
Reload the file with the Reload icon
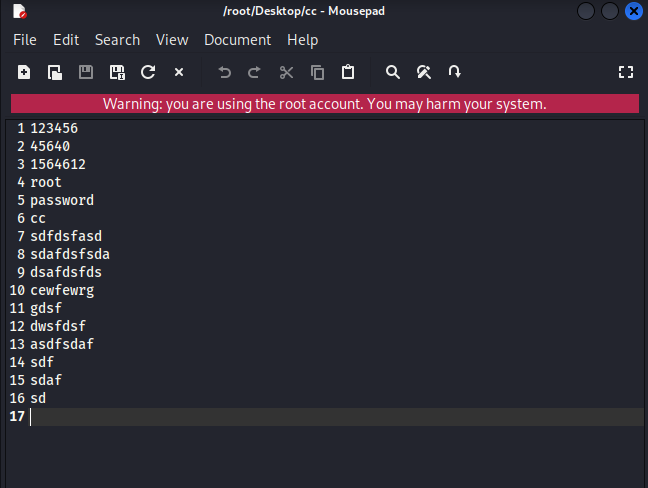tap(148, 72)
